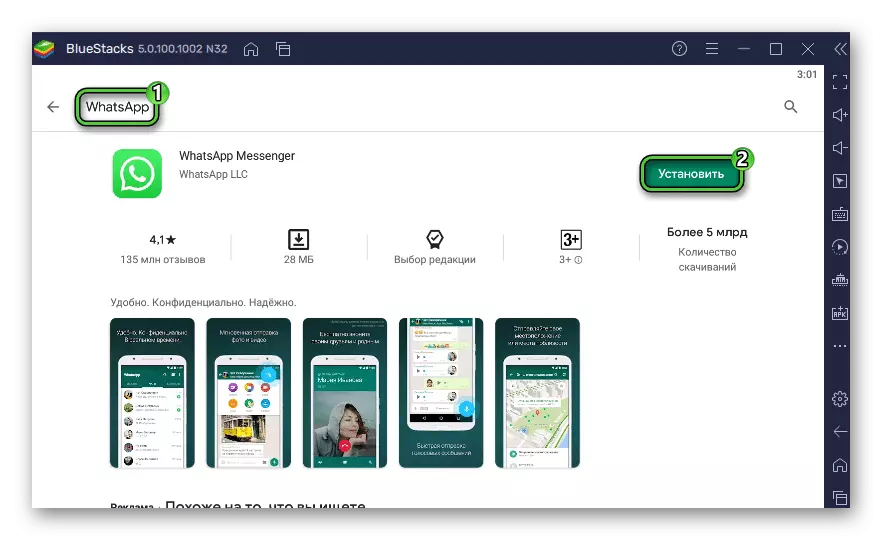Click the 3+ age rating icon
The image size is (882, 540).
(x=571, y=240)
